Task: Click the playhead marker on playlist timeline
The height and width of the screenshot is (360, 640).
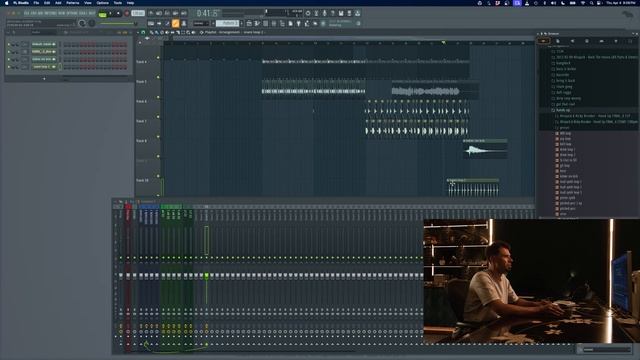Action: point(443,42)
